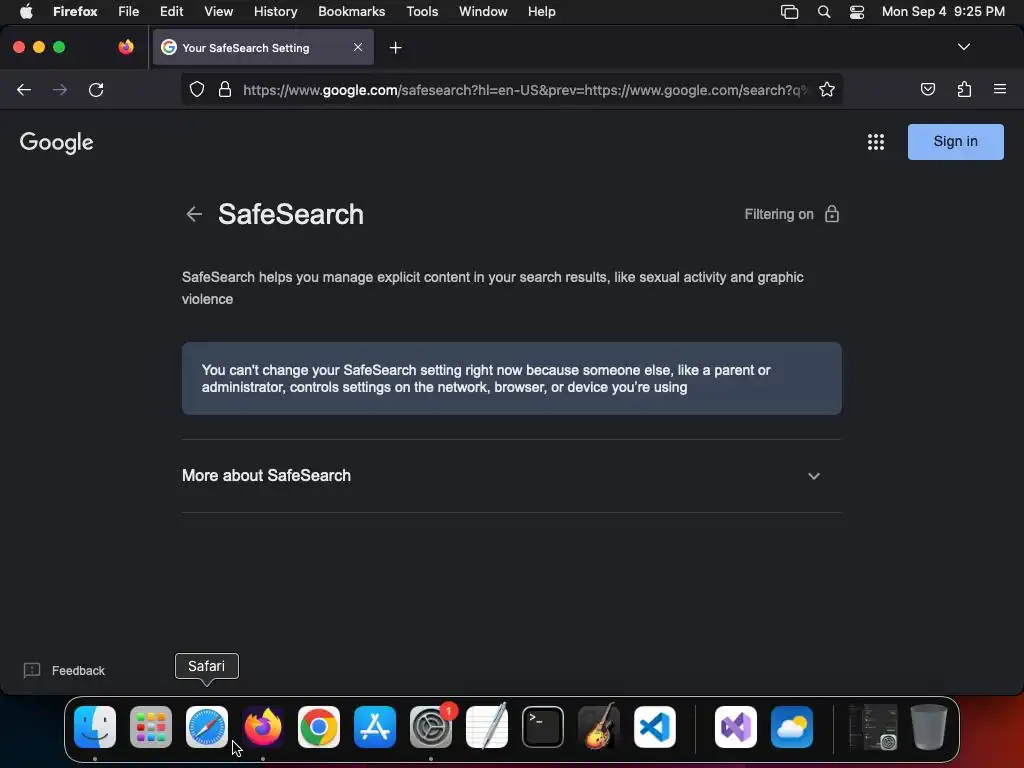
Task: Open the Help menu
Action: click(541, 12)
